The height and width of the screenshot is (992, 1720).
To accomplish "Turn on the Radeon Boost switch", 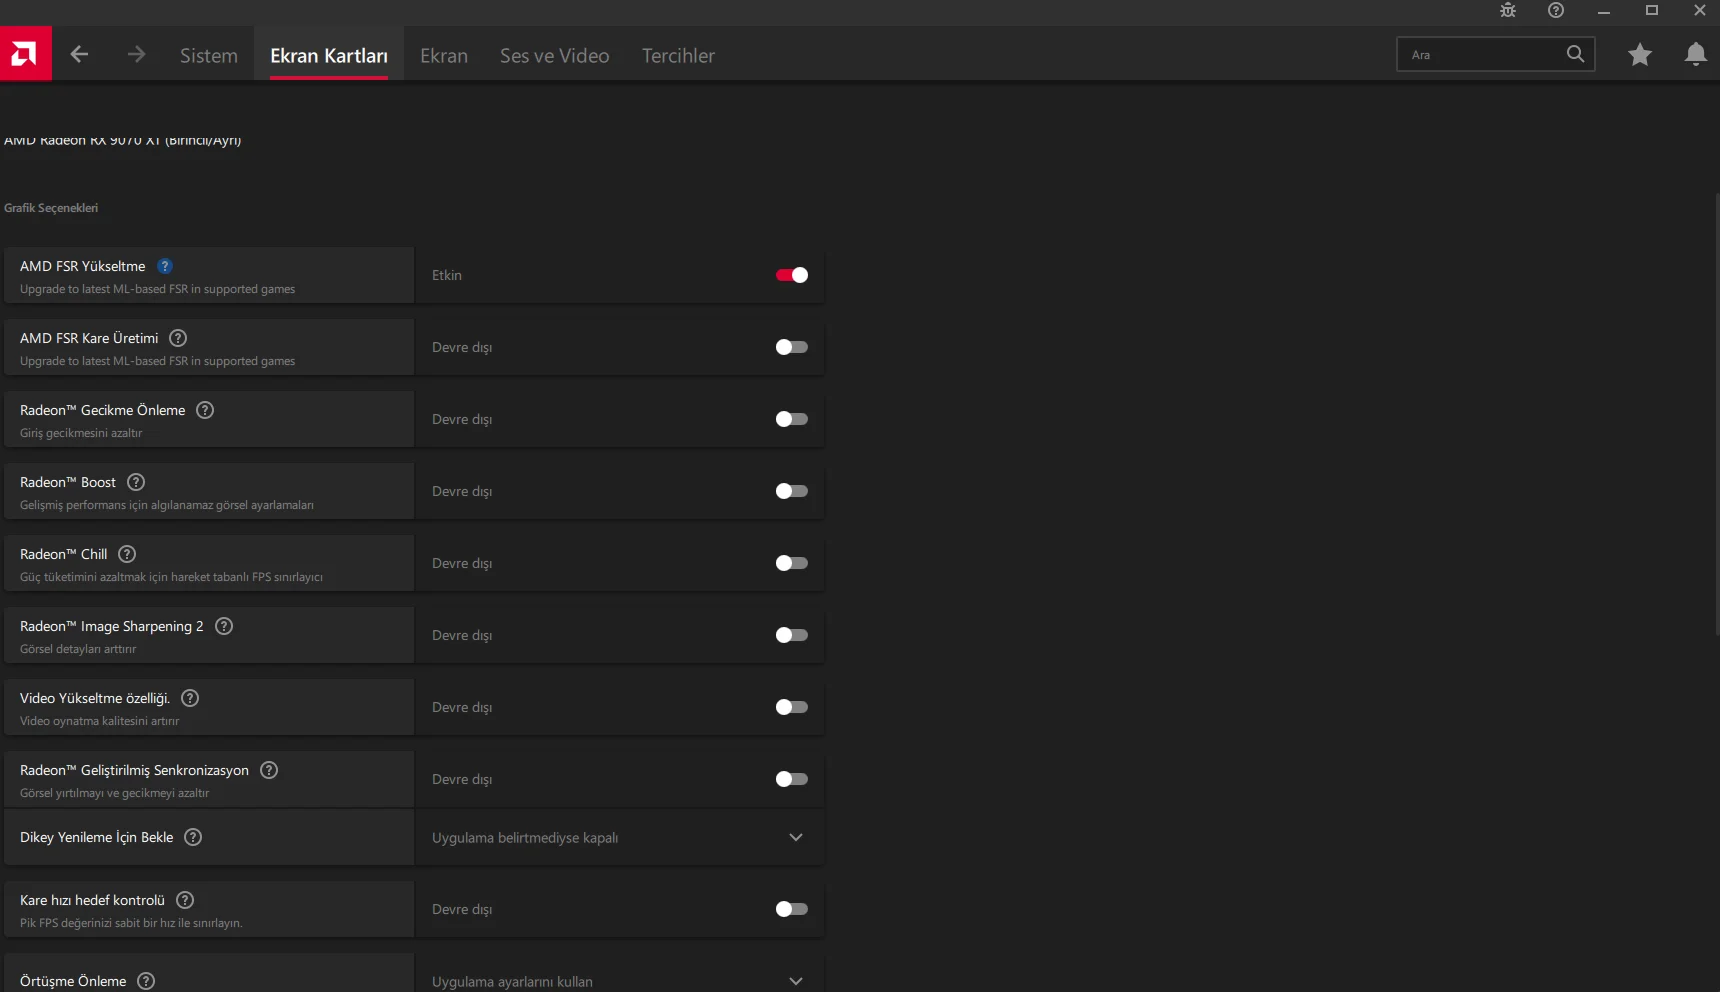I will 792,491.
